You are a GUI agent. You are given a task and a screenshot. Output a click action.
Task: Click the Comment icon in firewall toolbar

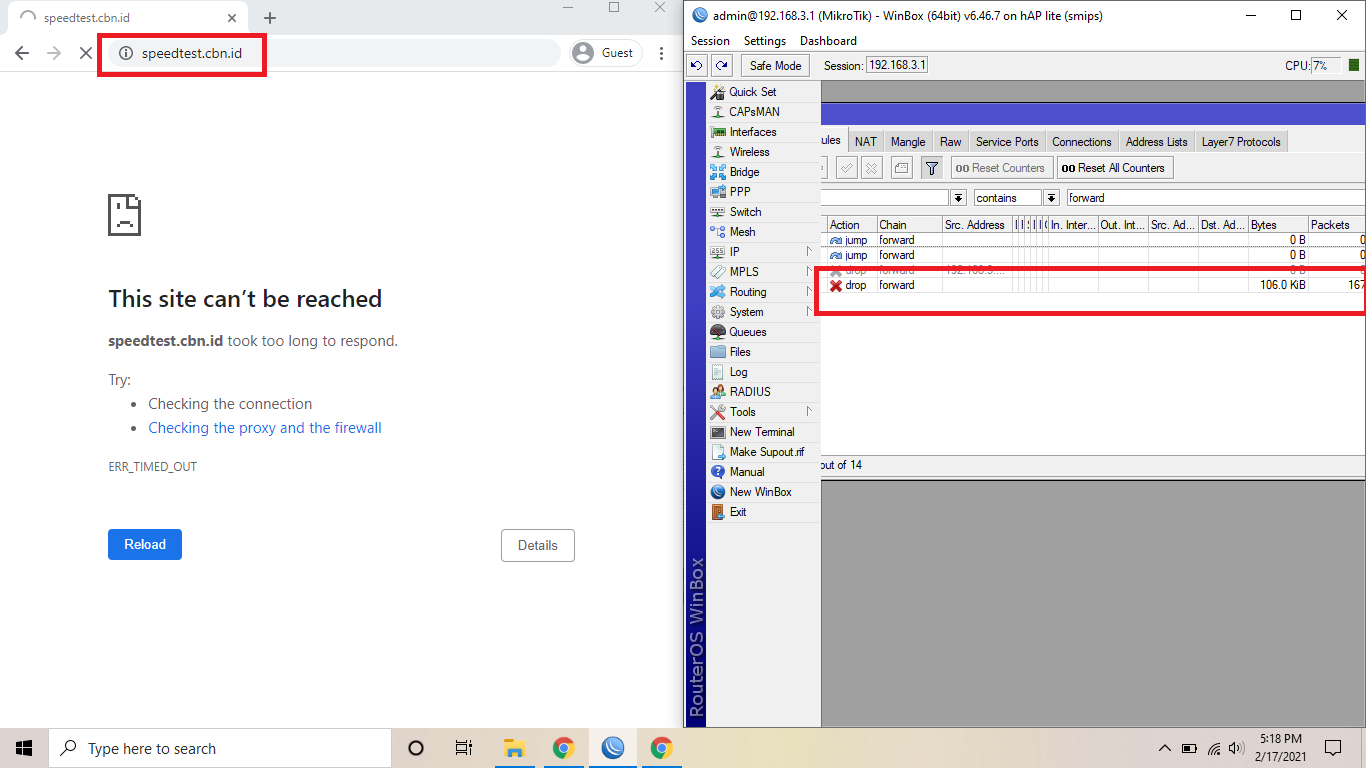tap(901, 168)
